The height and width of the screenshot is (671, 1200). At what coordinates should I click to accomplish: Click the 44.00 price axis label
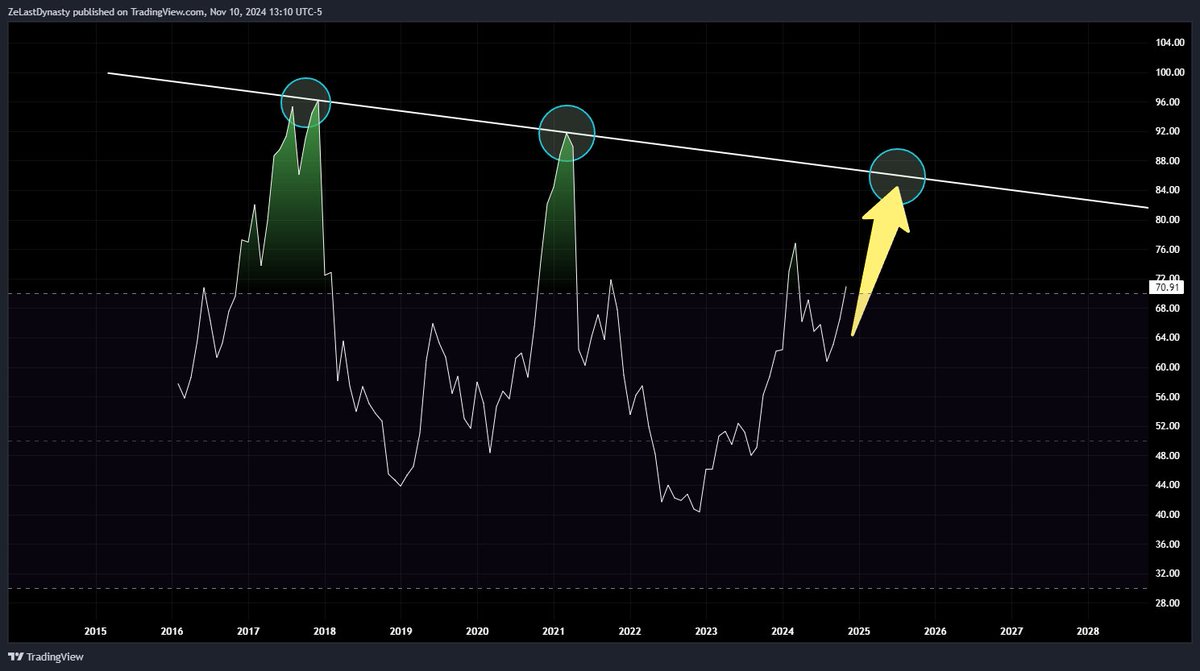pos(1169,485)
